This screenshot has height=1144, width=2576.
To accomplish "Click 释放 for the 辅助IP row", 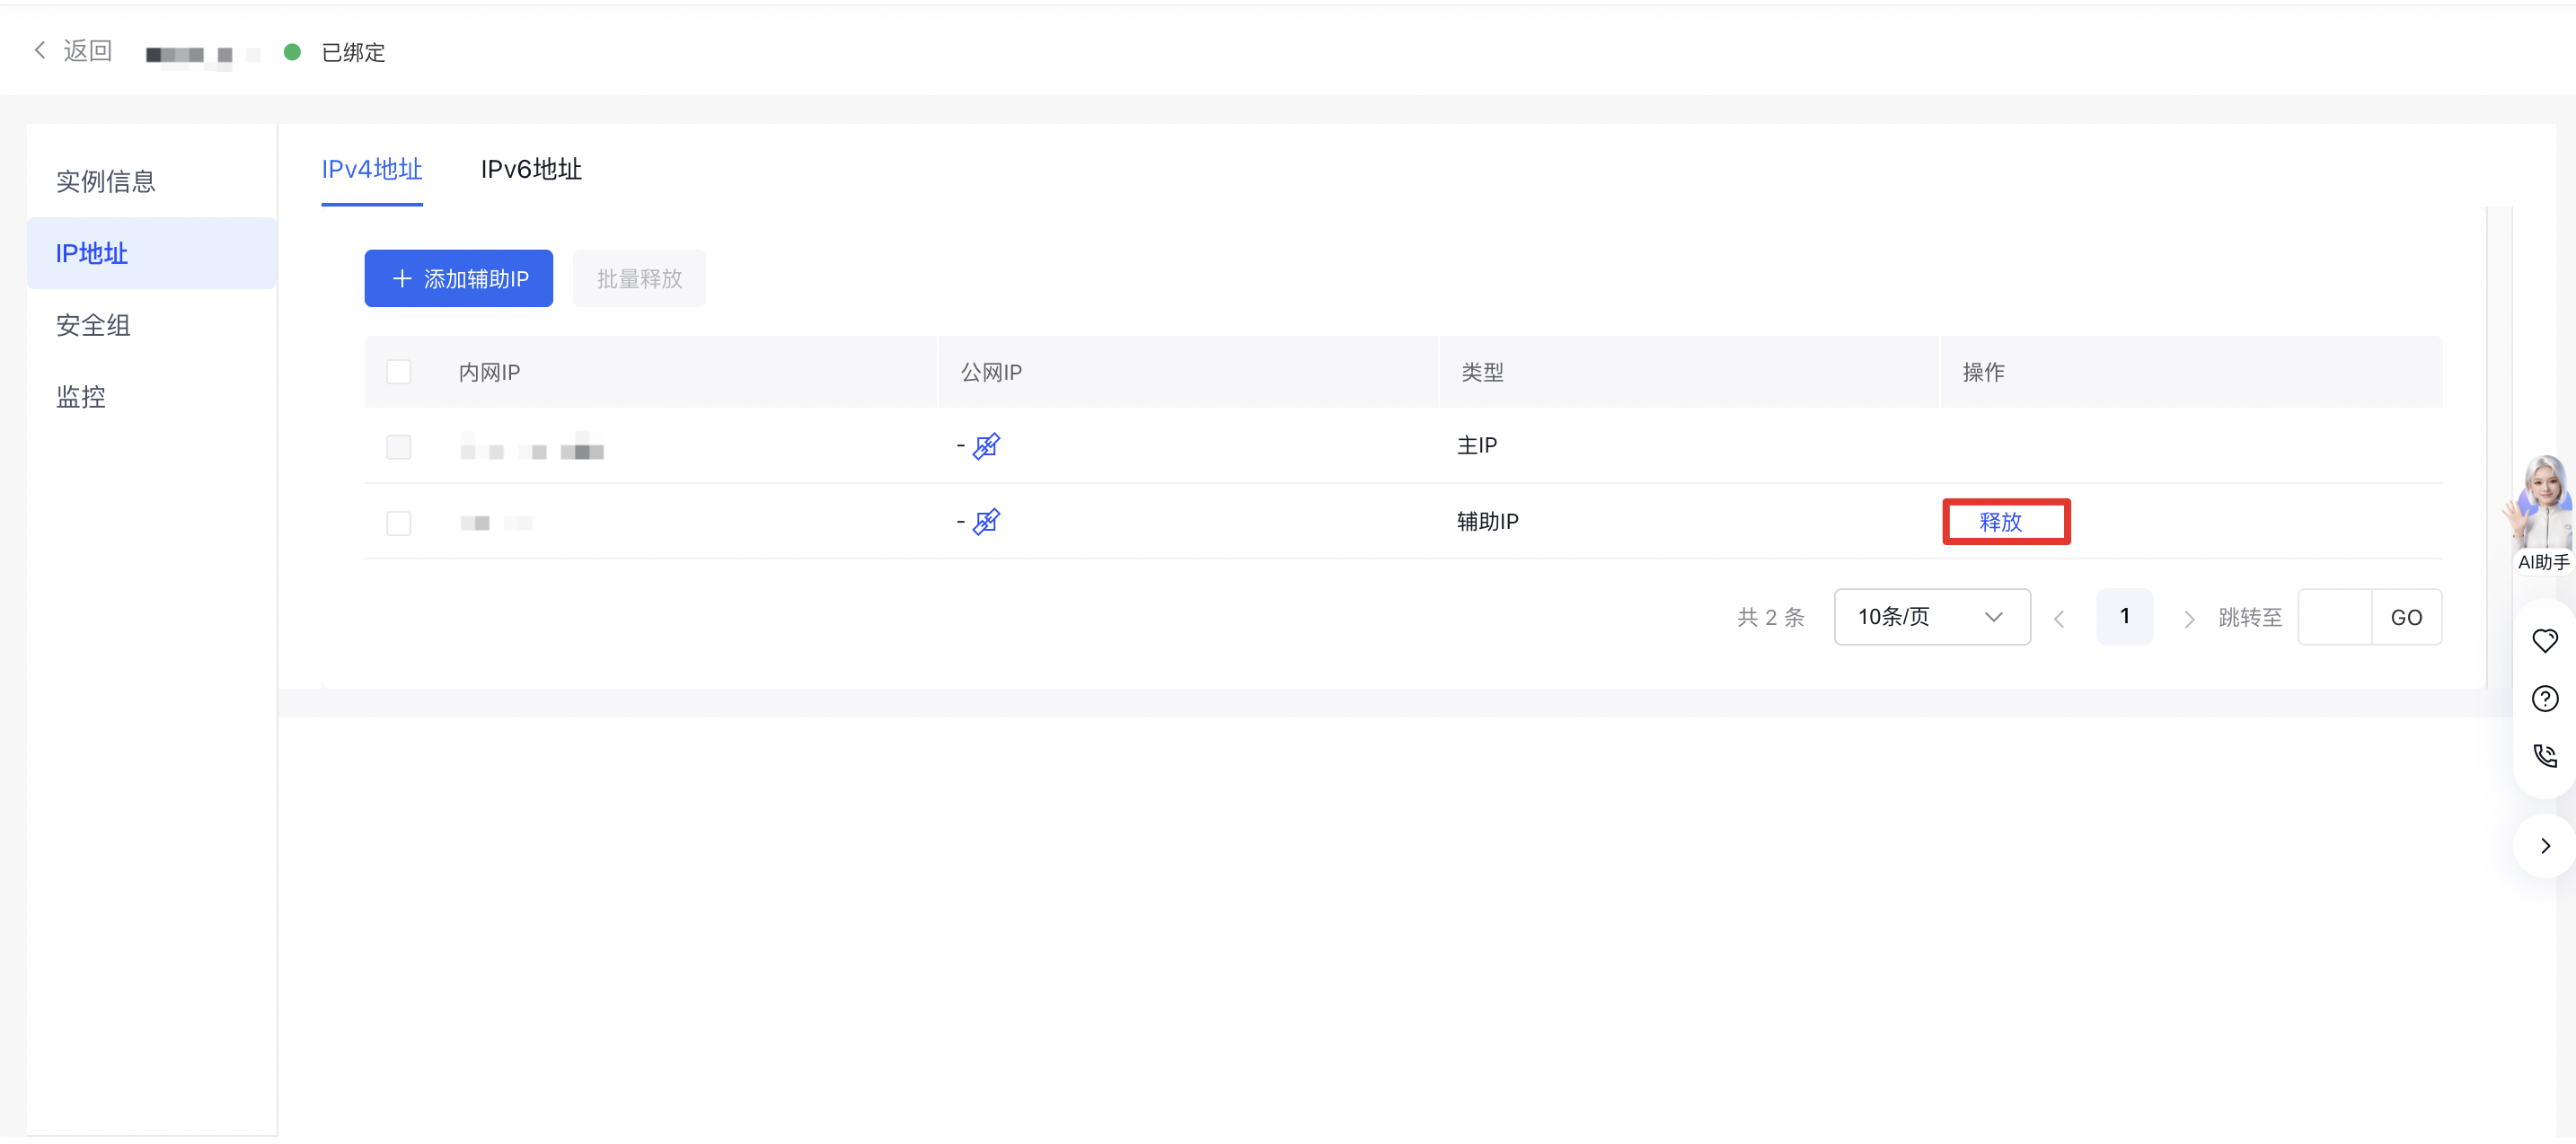I will [2000, 522].
